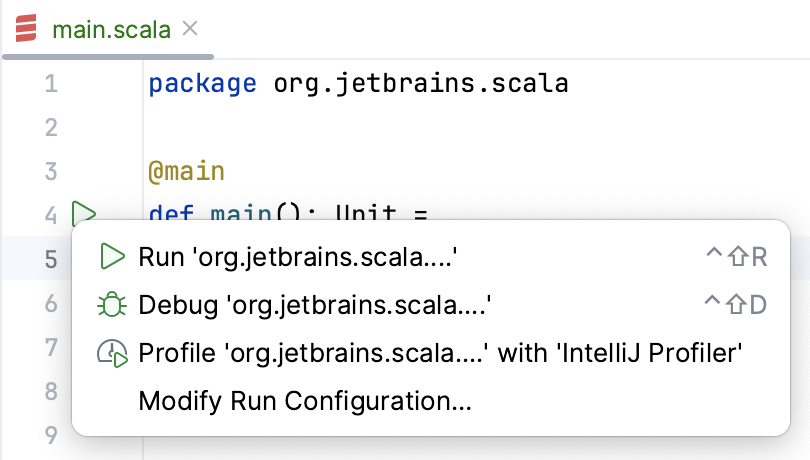
Task: Click the empty line 2 in the editor
Action: pyautogui.click(x=400, y=127)
